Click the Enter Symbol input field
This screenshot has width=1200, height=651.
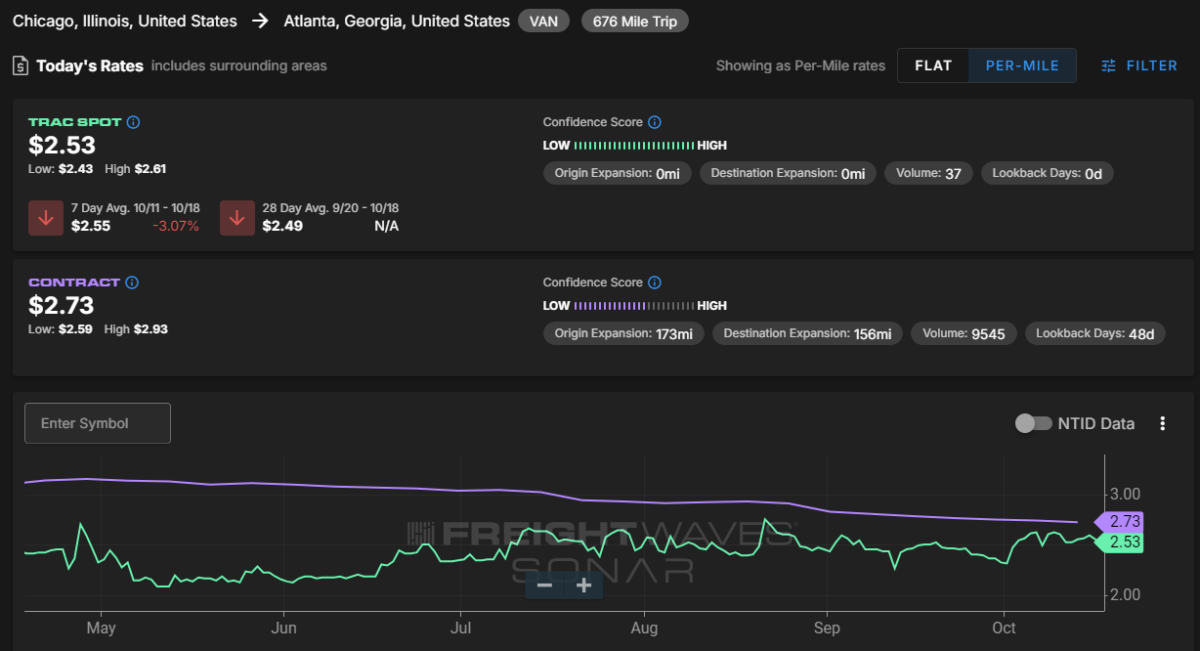click(98, 423)
